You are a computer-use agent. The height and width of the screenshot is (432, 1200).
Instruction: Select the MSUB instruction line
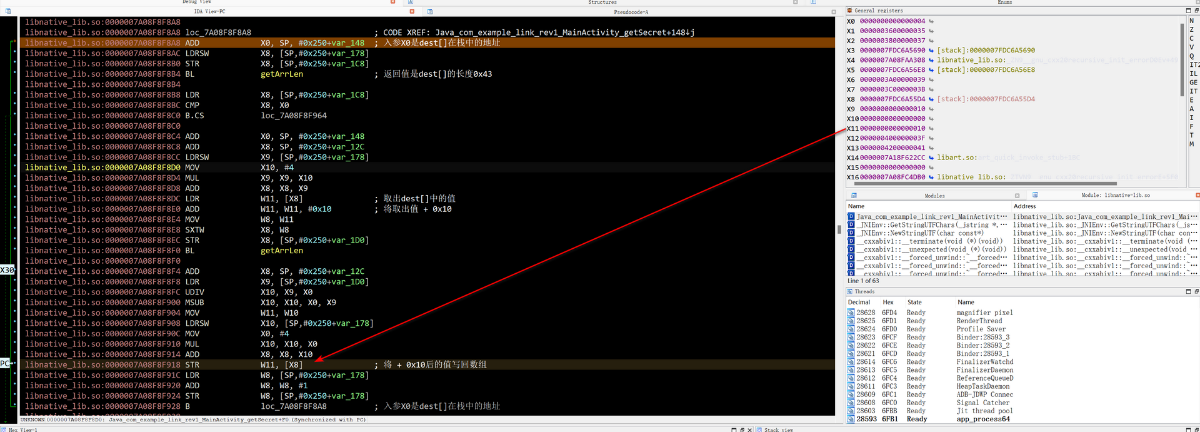coord(429,300)
